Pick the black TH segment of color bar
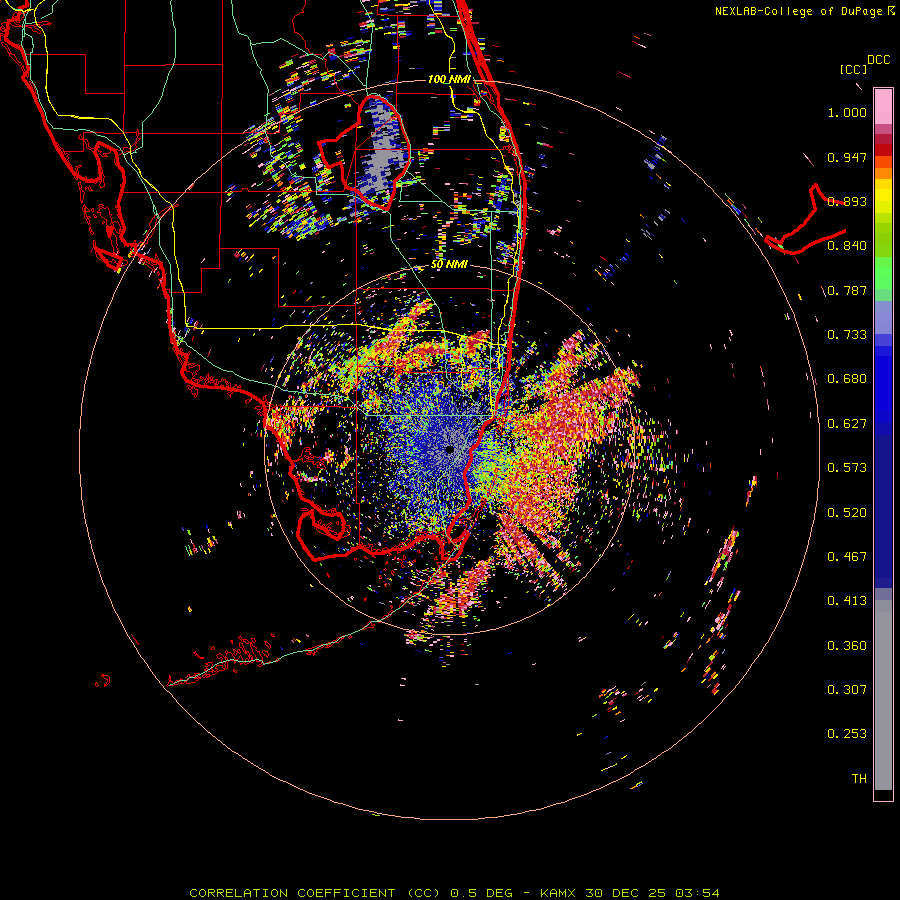 [x=883, y=794]
